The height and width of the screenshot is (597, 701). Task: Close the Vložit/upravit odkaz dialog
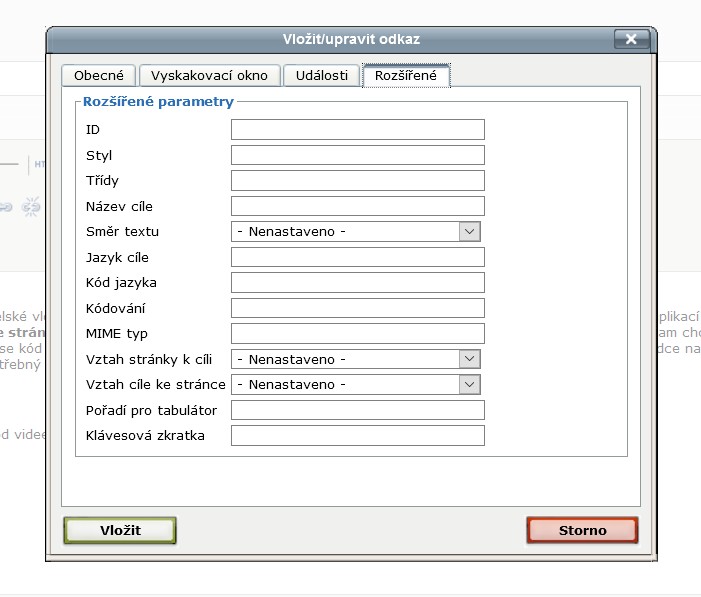tap(630, 39)
